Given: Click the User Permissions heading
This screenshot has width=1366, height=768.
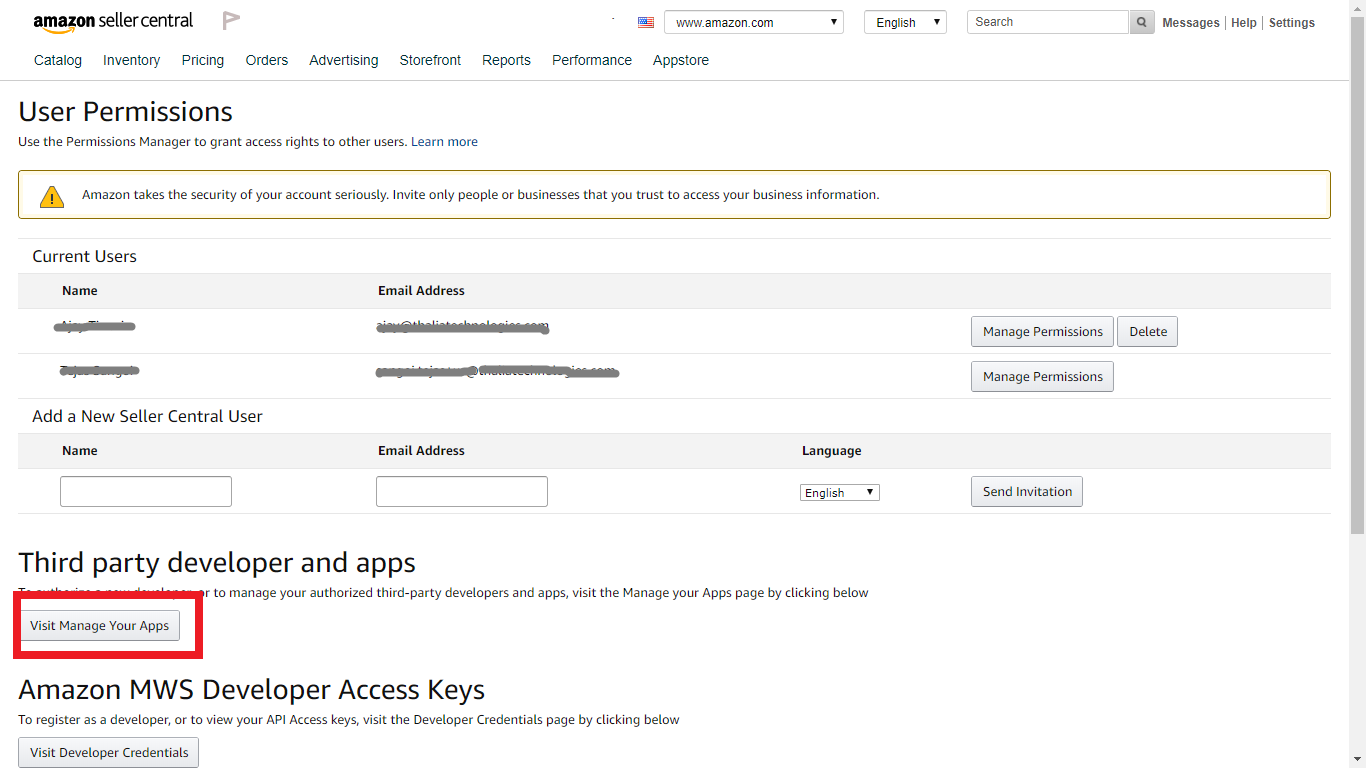Looking at the screenshot, I should (126, 112).
